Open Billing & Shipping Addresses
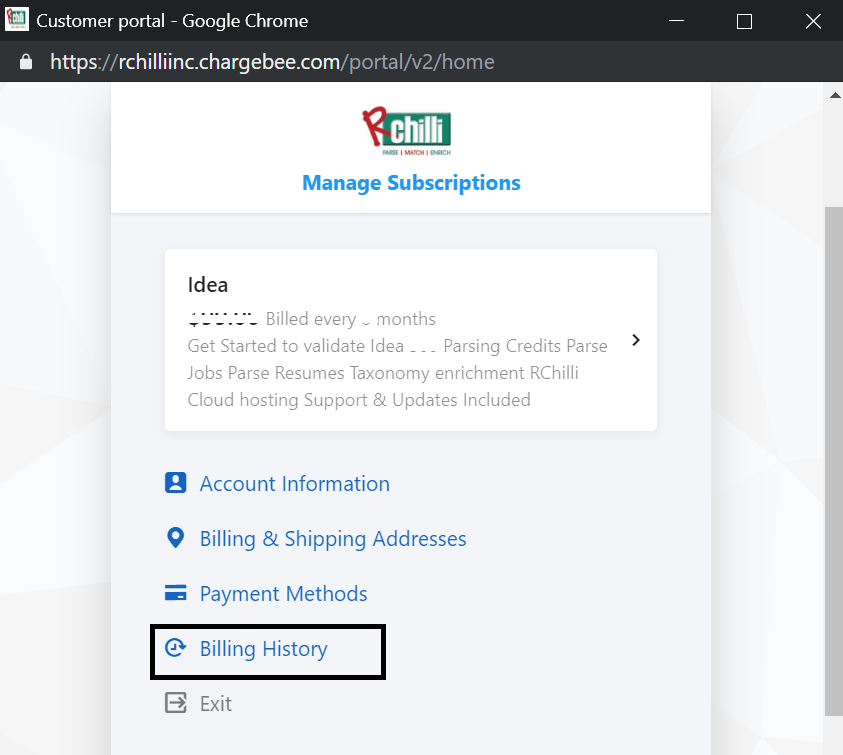The height and width of the screenshot is (755, 843). click(x=333, y=539)
